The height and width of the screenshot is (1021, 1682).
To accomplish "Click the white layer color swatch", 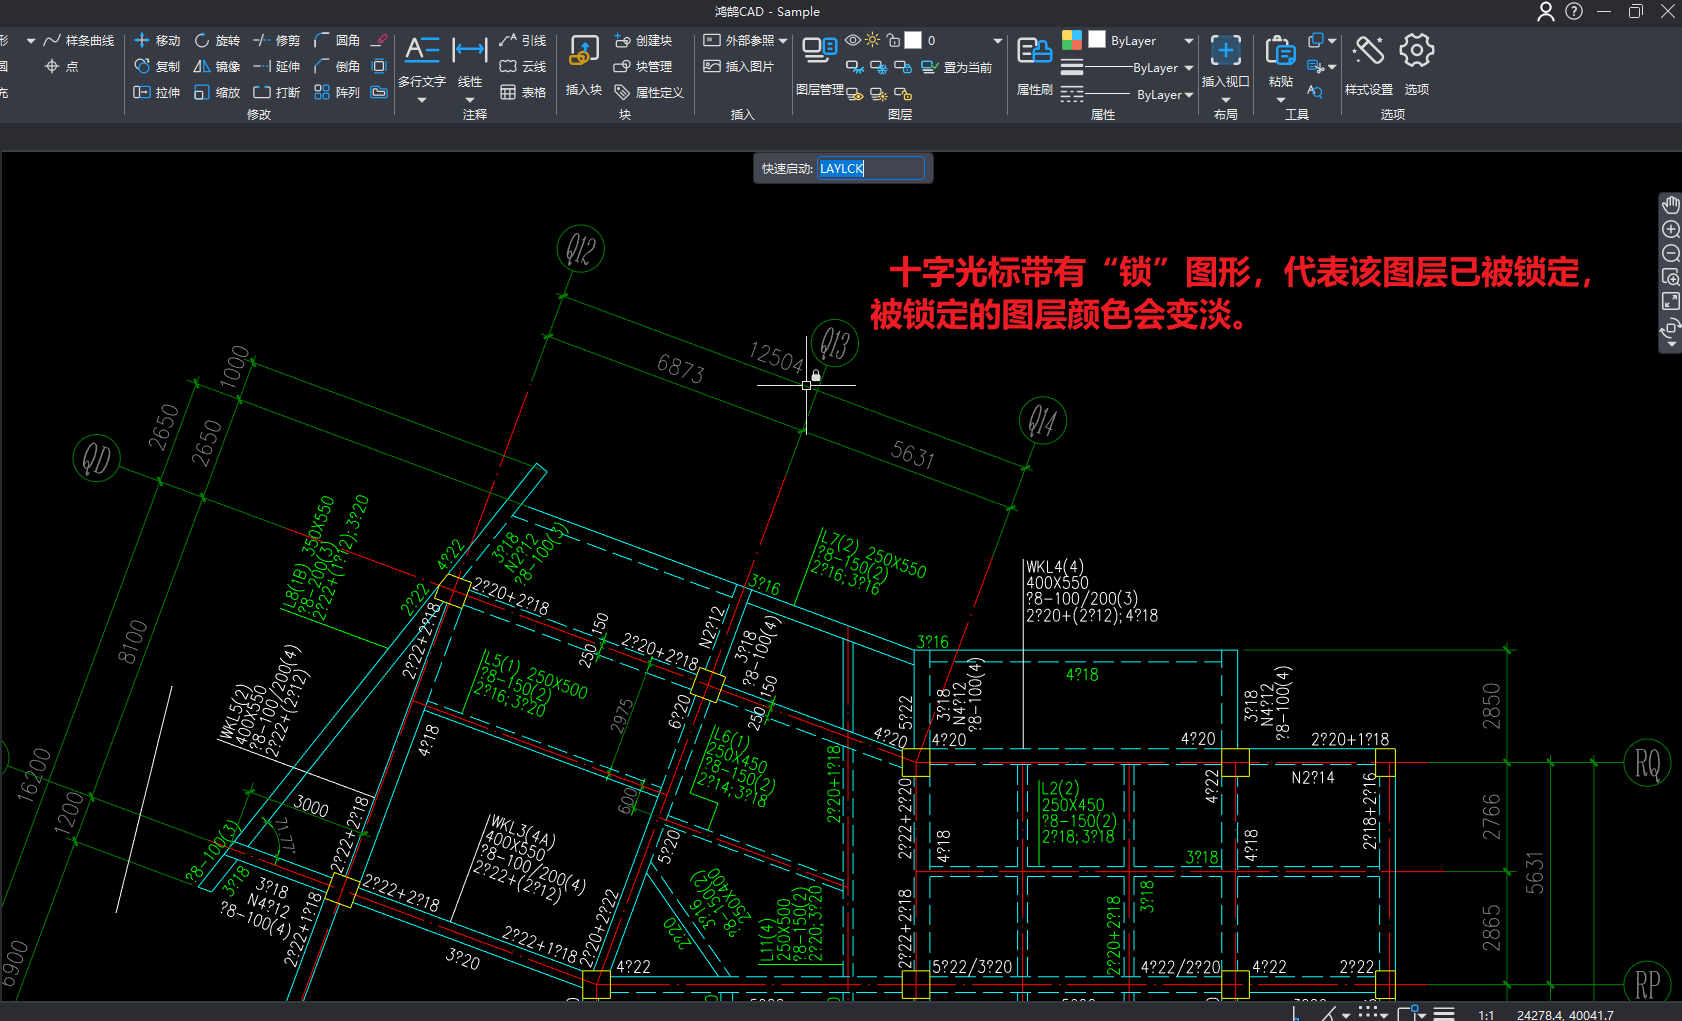I will (x=913, y=41).
